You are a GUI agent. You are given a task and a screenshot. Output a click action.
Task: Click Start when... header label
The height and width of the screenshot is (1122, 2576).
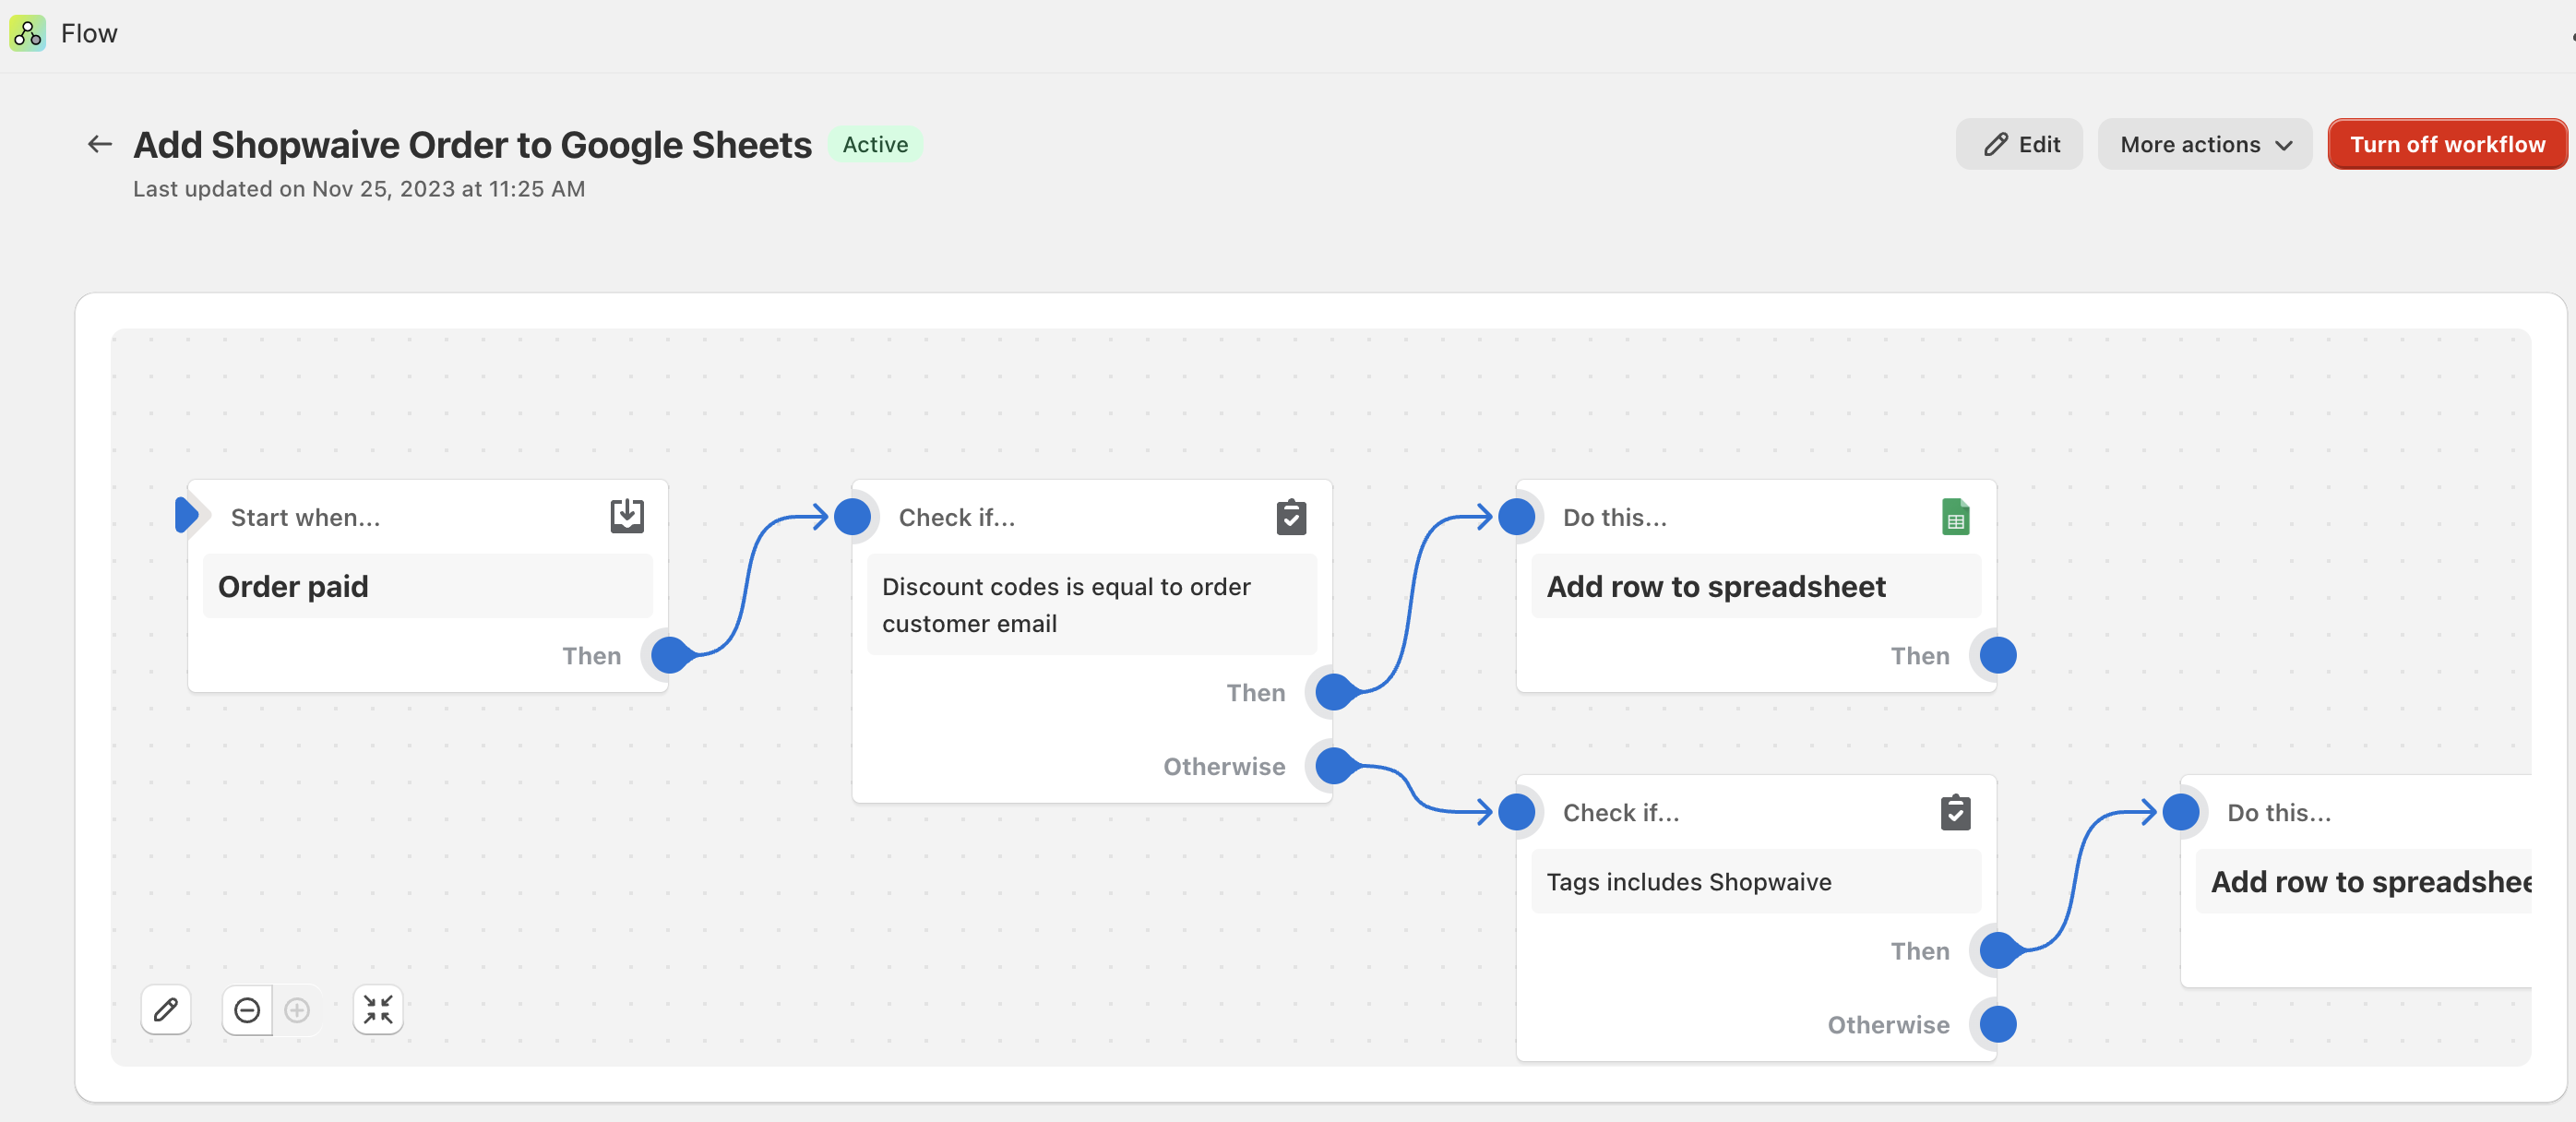(305, 517)
